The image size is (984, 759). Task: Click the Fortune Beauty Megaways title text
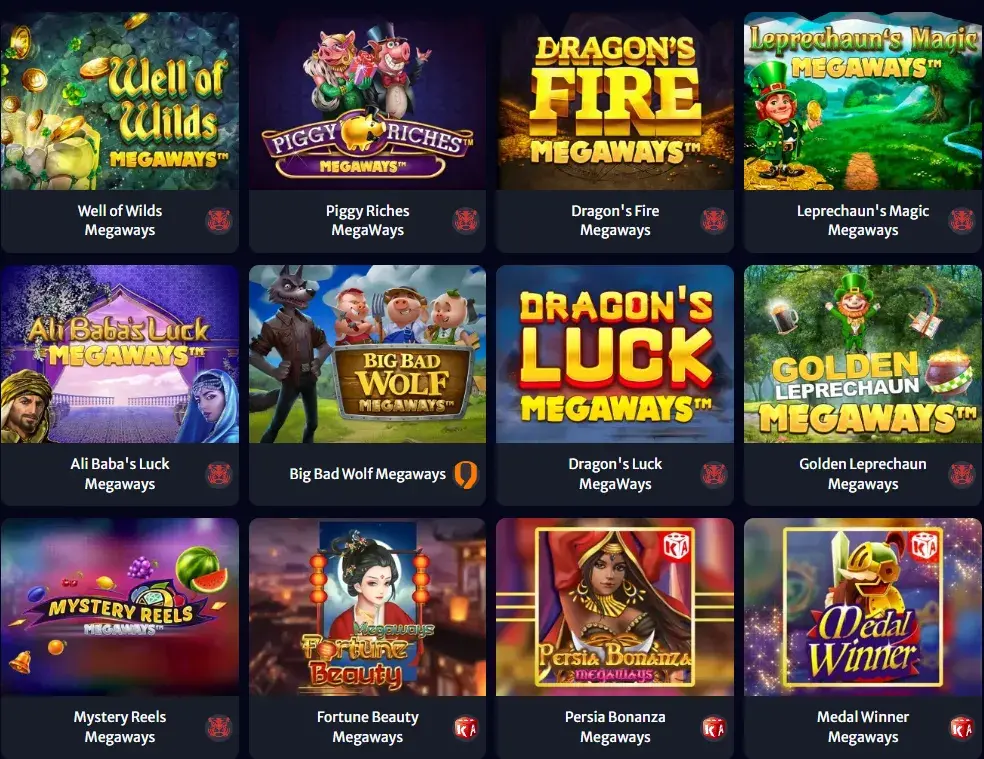(368, 727)
